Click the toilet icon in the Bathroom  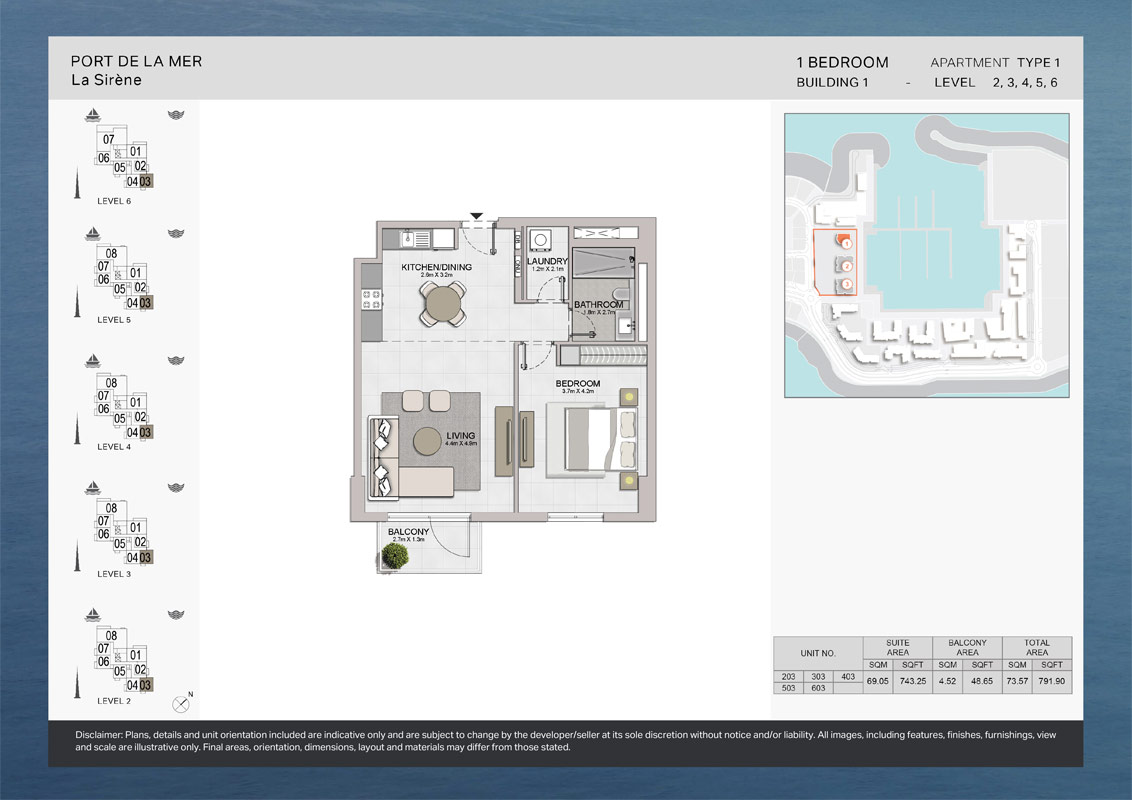621,295
